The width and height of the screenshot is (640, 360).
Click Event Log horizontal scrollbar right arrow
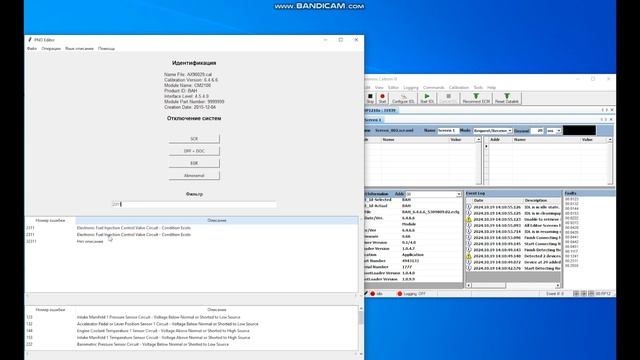(x=558, y=285)
